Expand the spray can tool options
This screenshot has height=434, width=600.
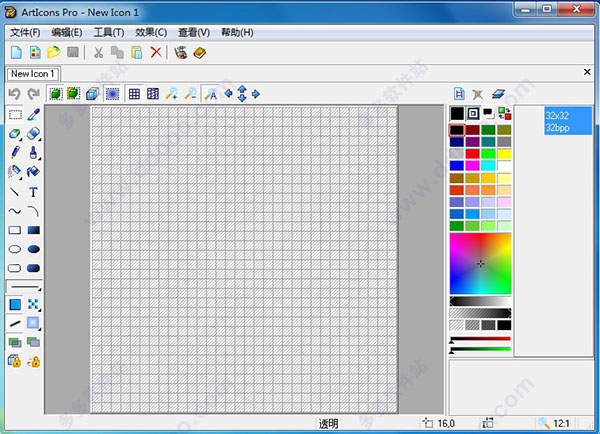(21, 178)
